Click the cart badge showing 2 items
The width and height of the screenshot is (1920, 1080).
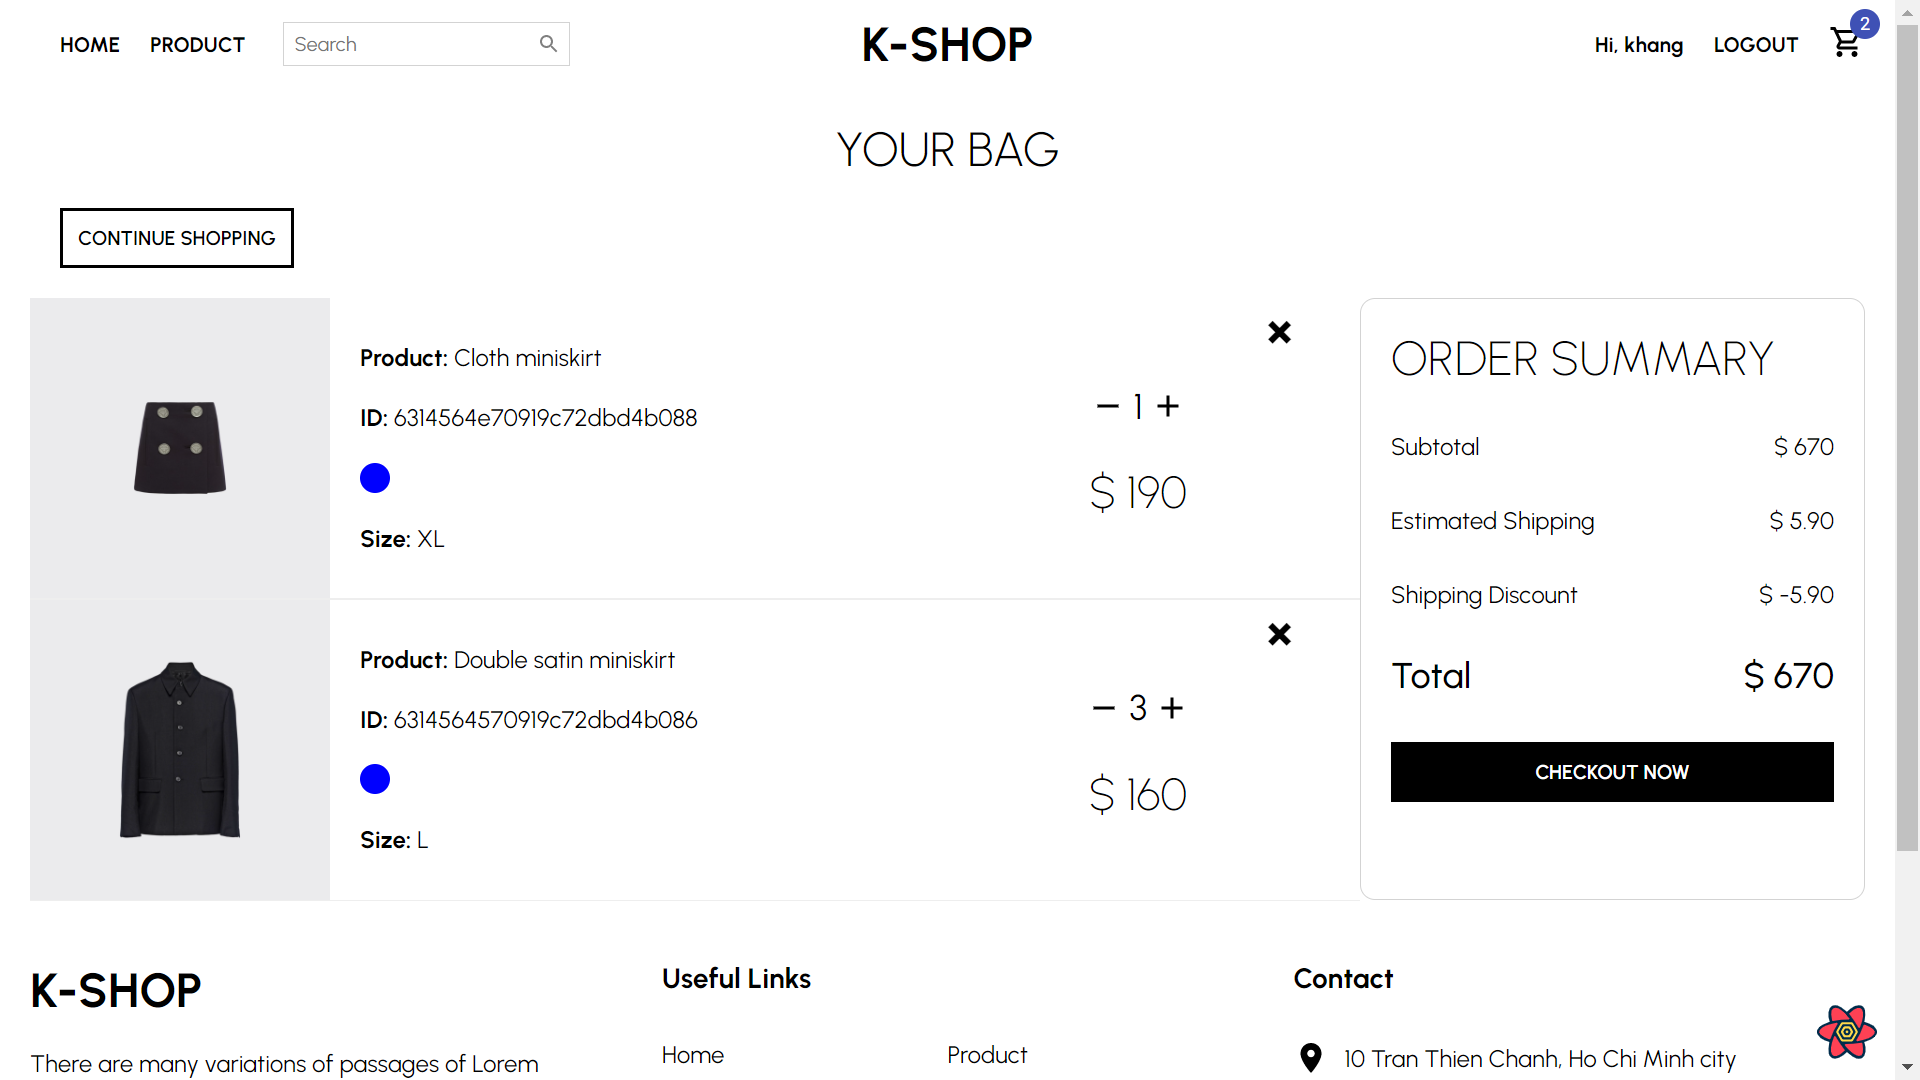coord(1865,24)
